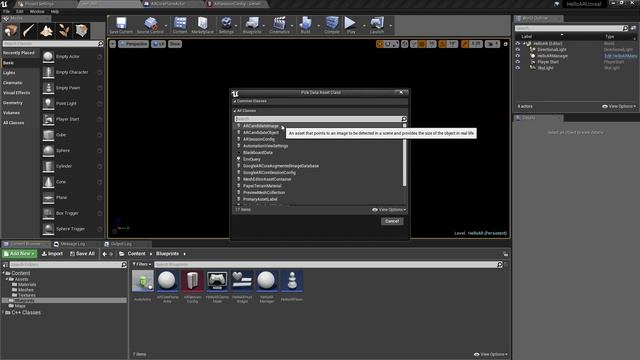Open View Options in Content Browser
The image size is (640, 360).
coord(491,354)
